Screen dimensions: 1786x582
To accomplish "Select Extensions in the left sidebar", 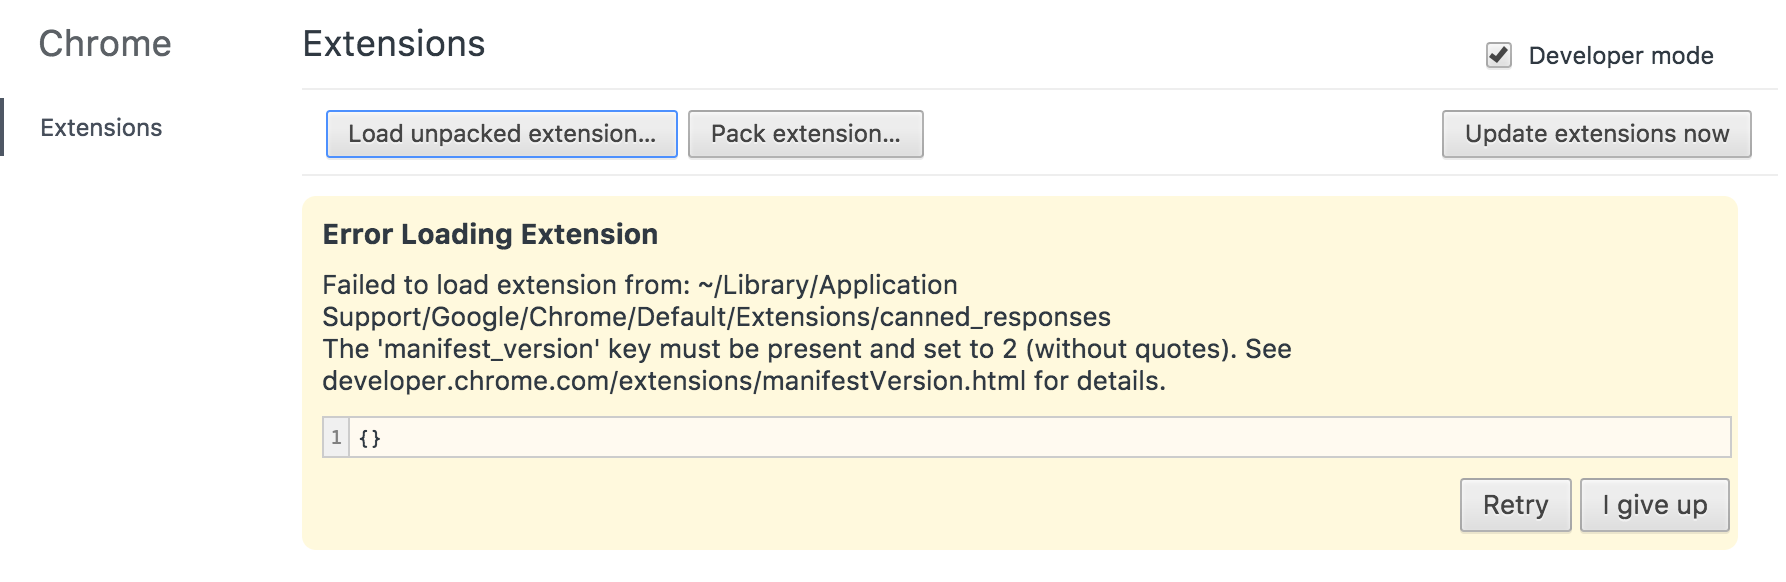I will click(x=101, y=128).
